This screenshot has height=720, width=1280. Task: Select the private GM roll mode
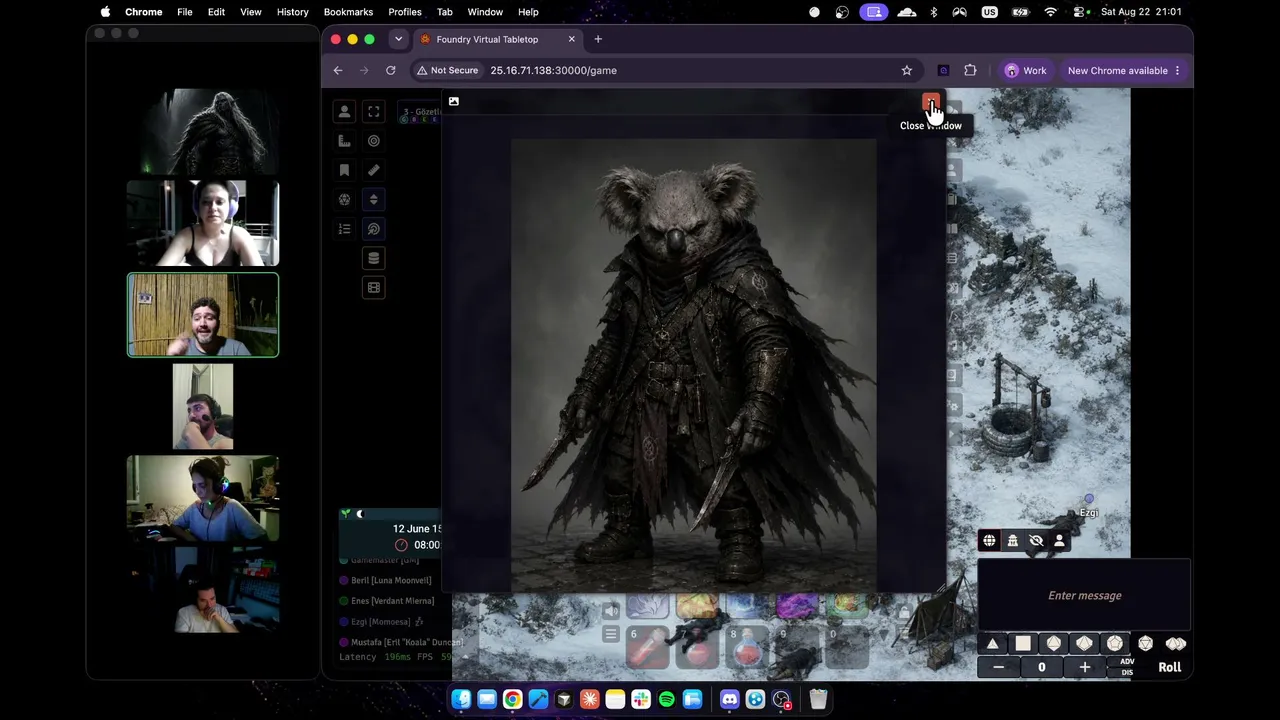[x=1012, y=541]
